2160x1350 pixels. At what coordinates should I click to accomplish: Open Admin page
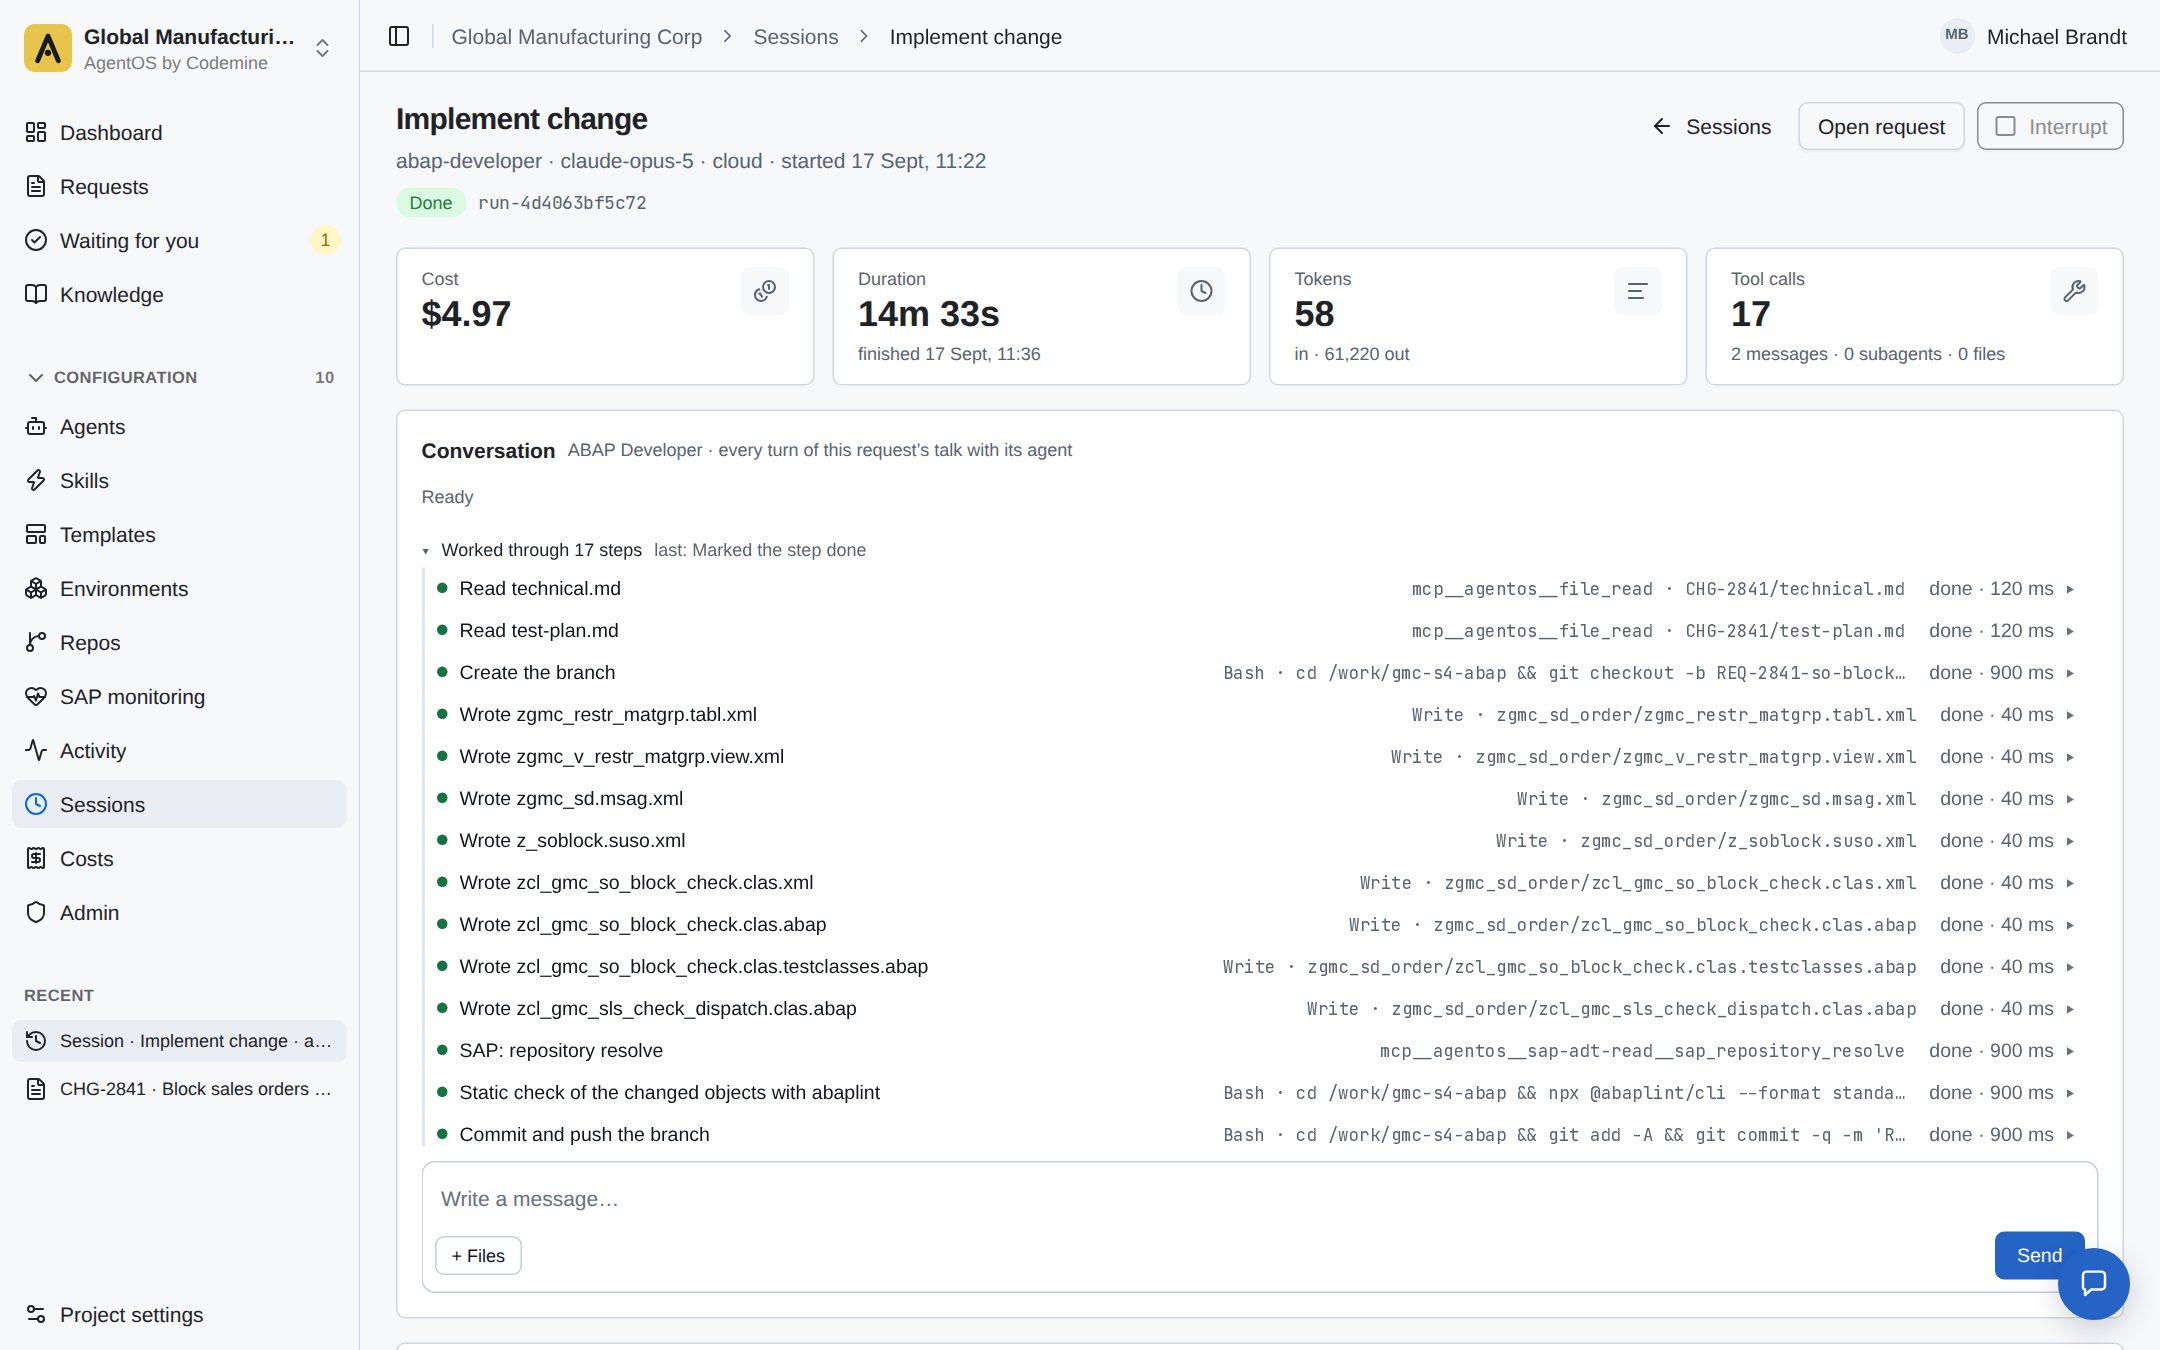tap(180, 913)
